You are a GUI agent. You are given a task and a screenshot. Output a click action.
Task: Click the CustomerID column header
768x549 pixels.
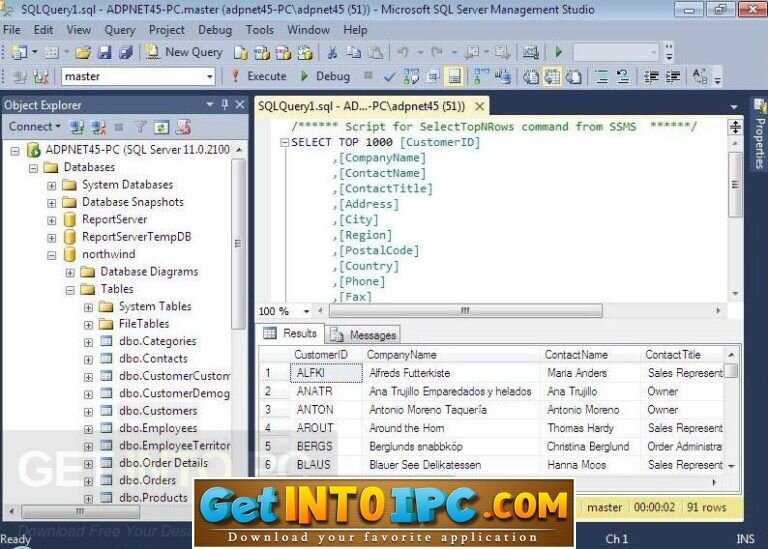click(x=321, y=355)
